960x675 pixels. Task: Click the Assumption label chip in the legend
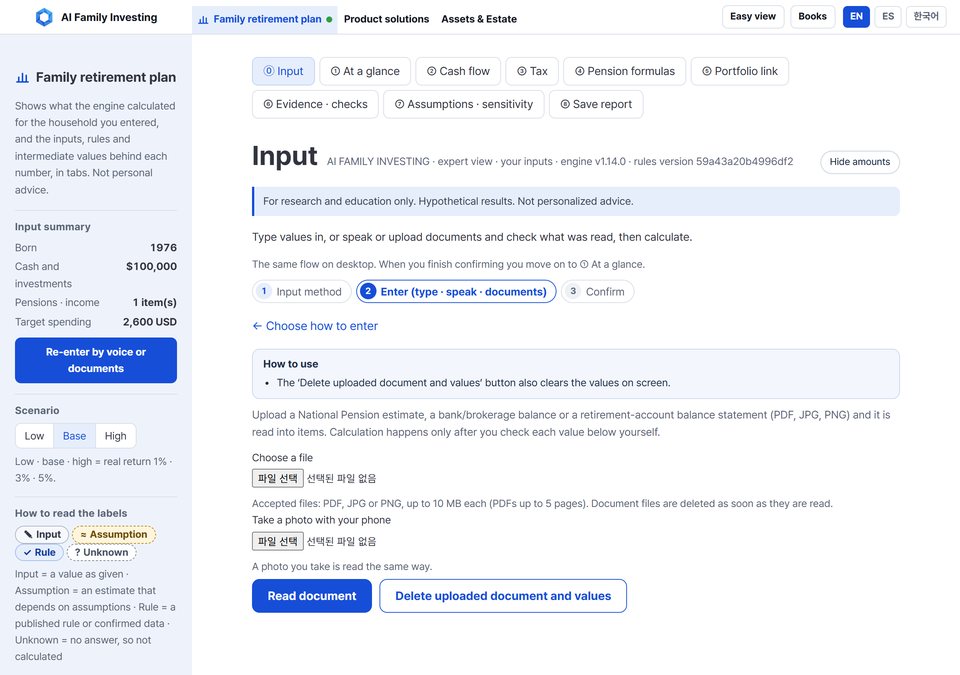click(114, 535)
